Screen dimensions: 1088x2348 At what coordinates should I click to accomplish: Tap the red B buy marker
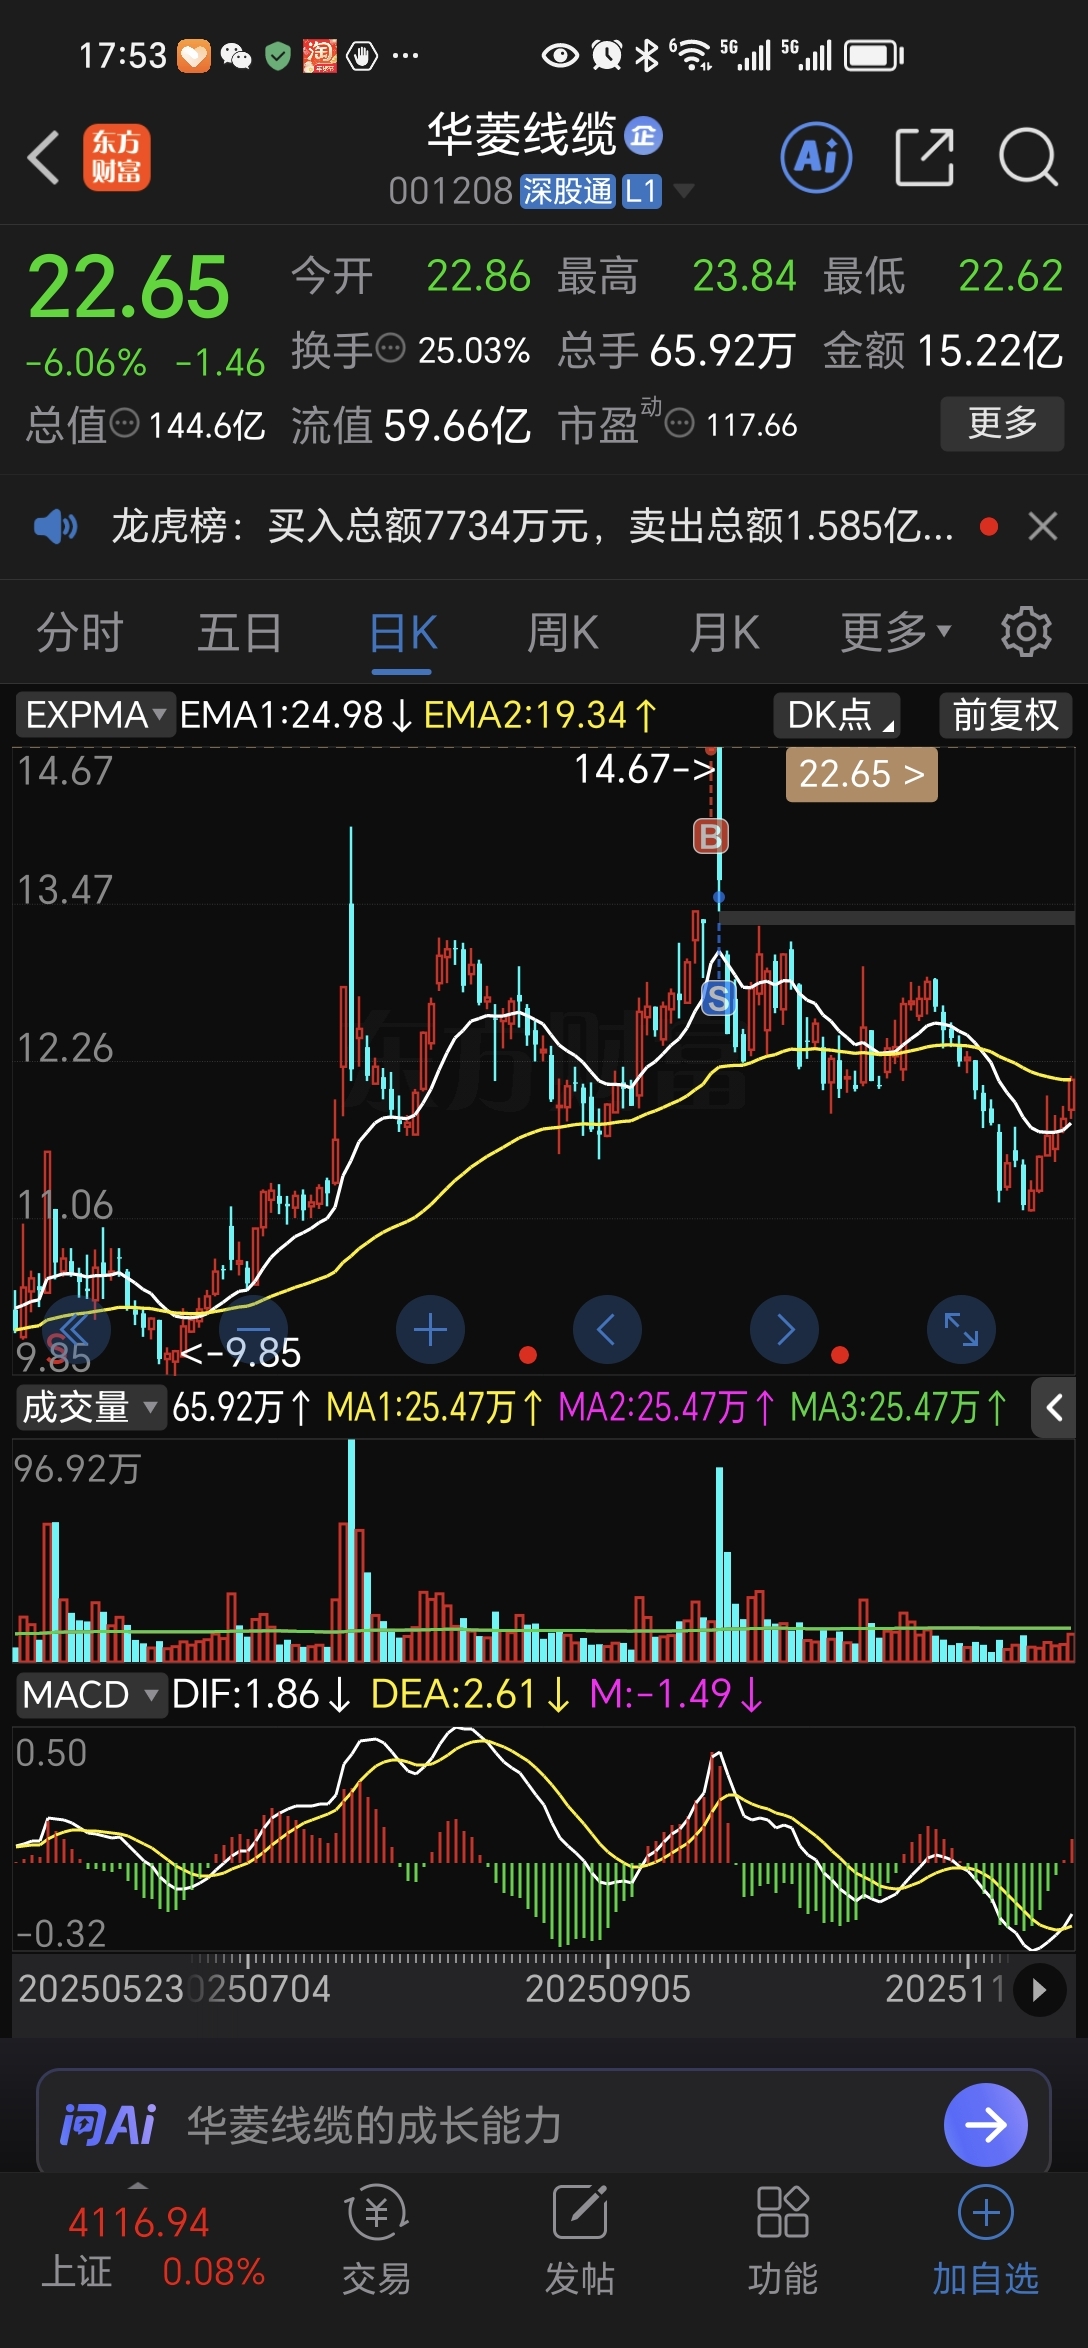711,836
